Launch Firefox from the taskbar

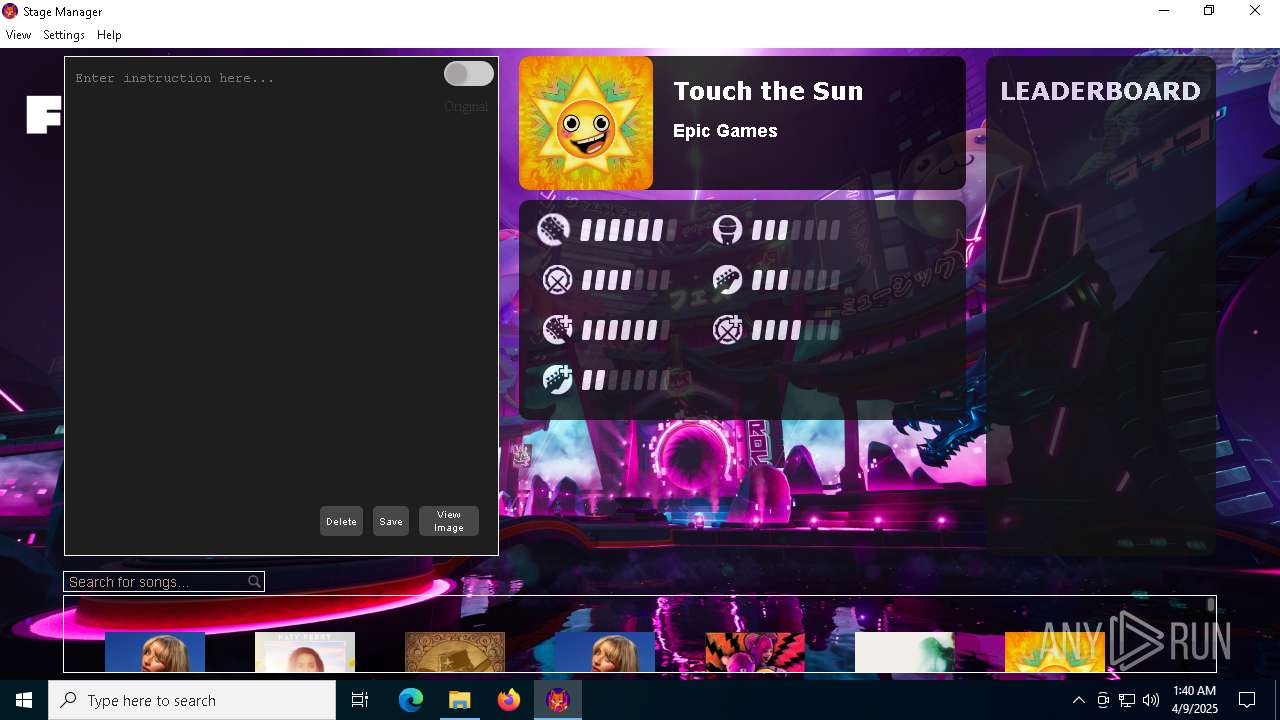pyautogui.click(x=509, y=700)
